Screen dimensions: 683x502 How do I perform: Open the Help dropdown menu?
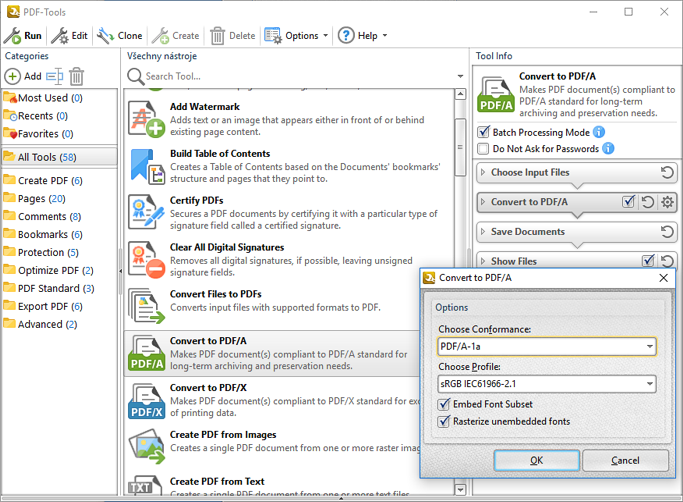(362, 36)
